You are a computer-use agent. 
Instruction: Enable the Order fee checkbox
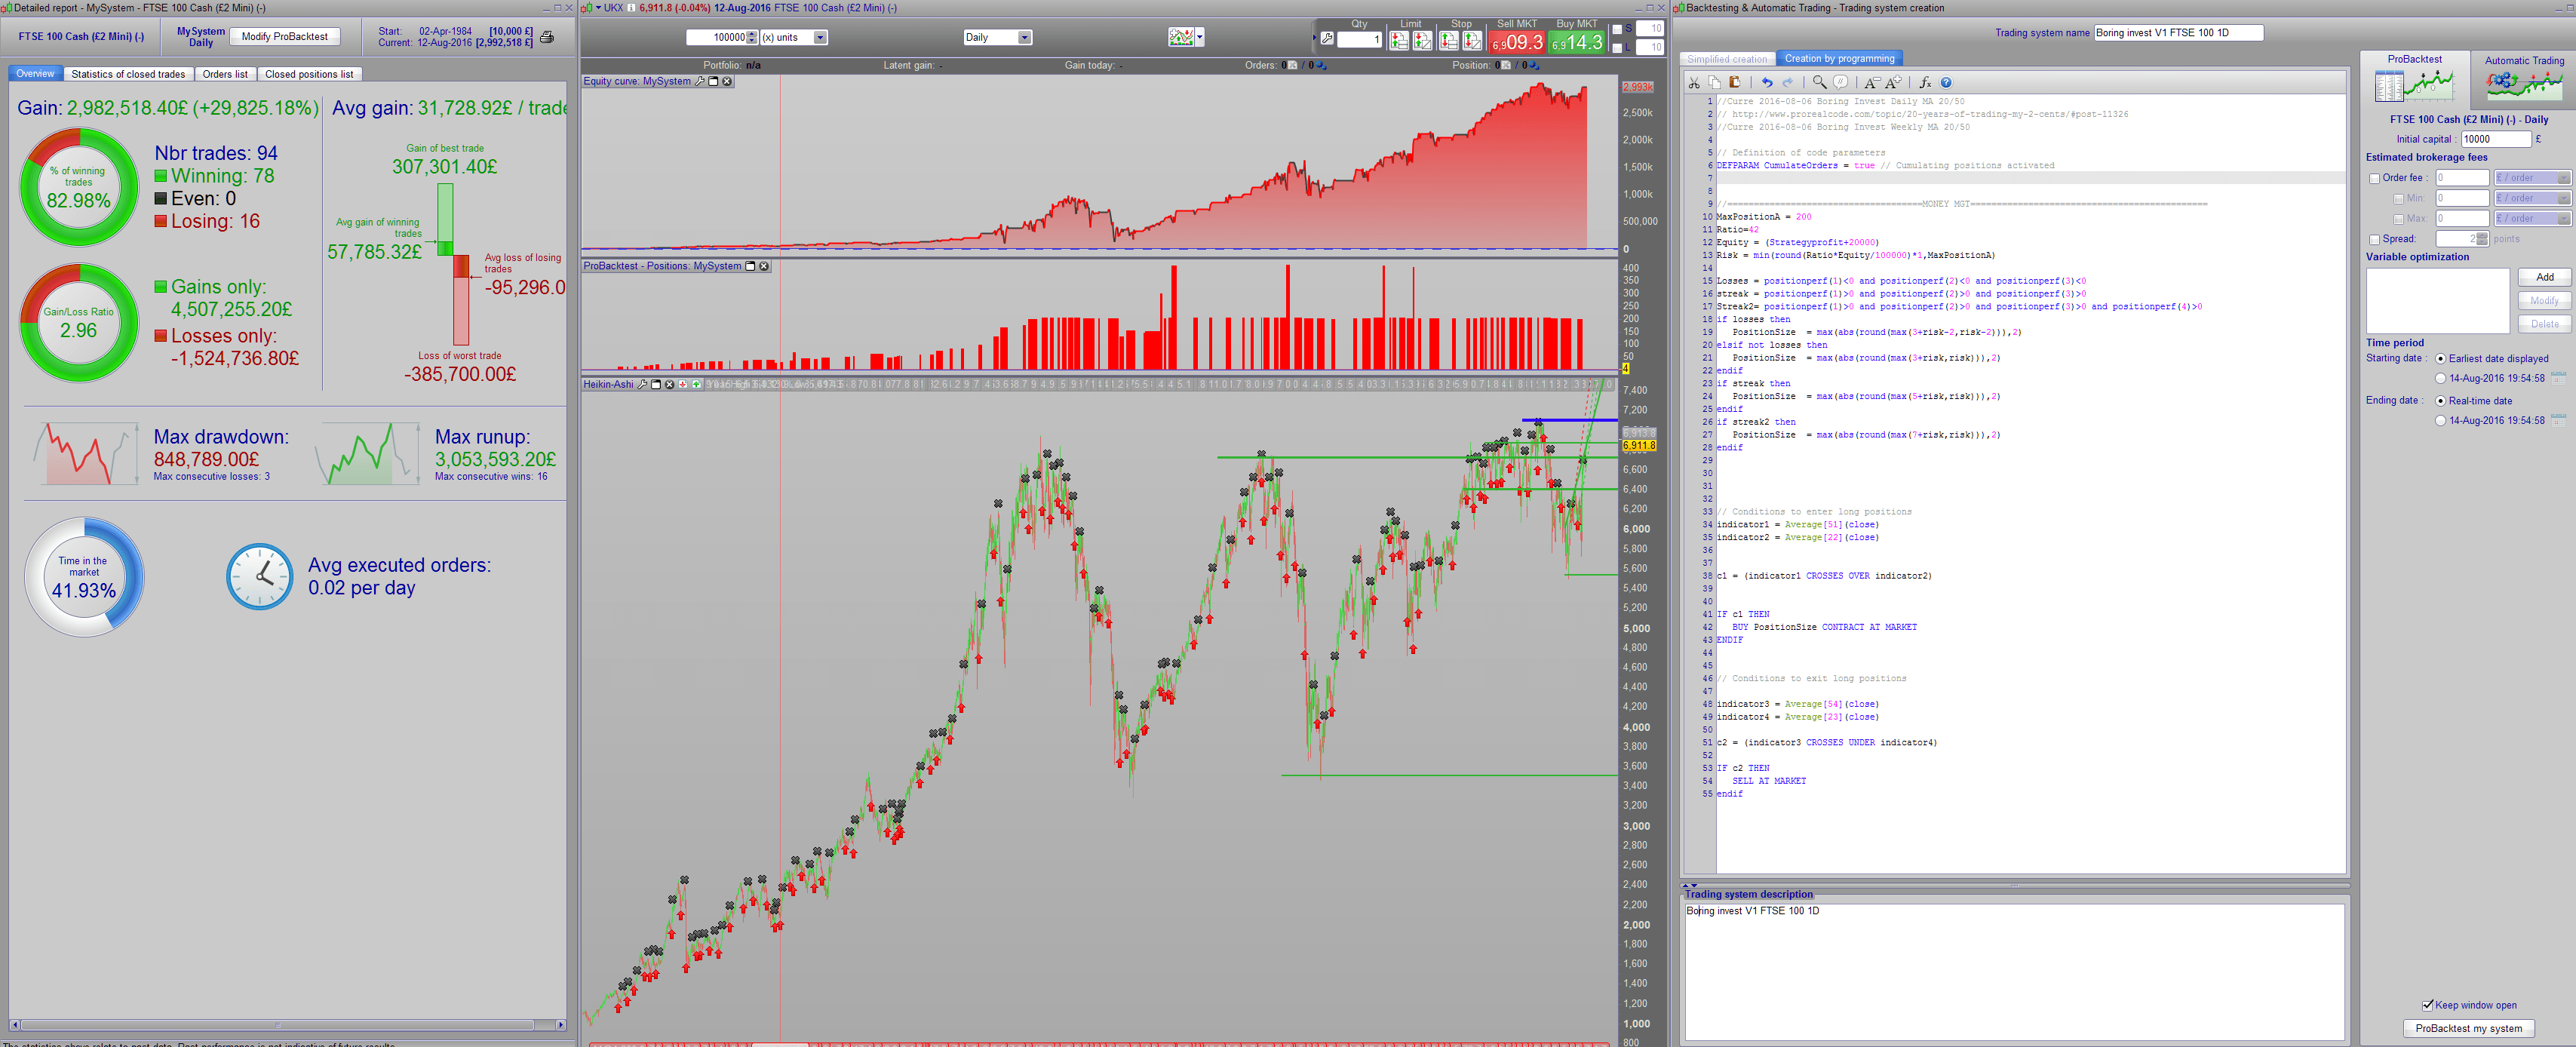click(2374, 179)
